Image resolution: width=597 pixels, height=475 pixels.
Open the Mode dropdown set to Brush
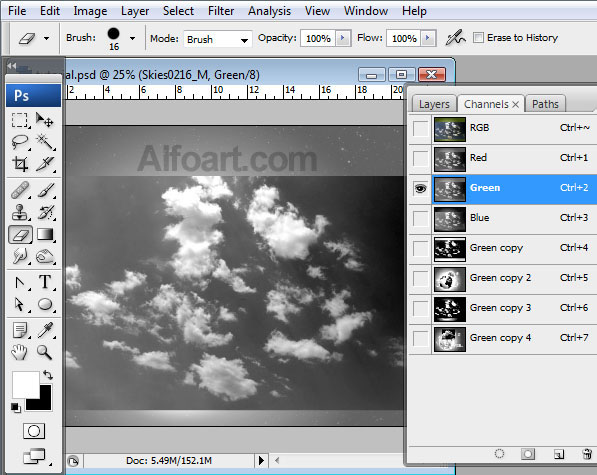pos(218,39)
